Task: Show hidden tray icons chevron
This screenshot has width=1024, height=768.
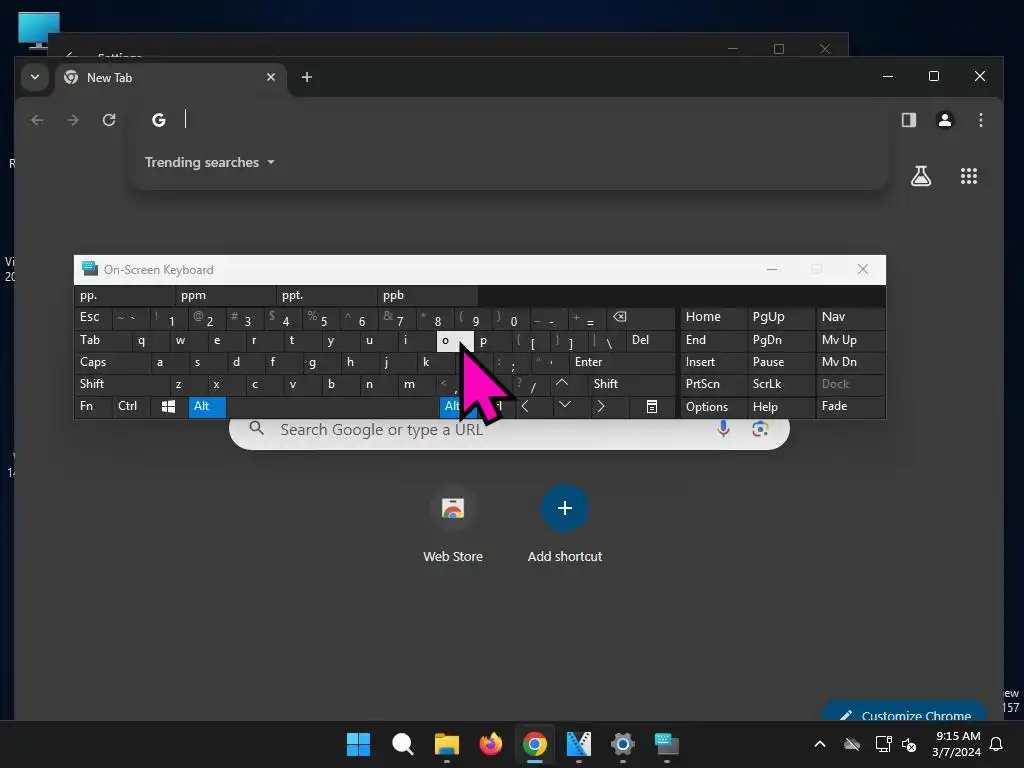Action: [820, 744]
